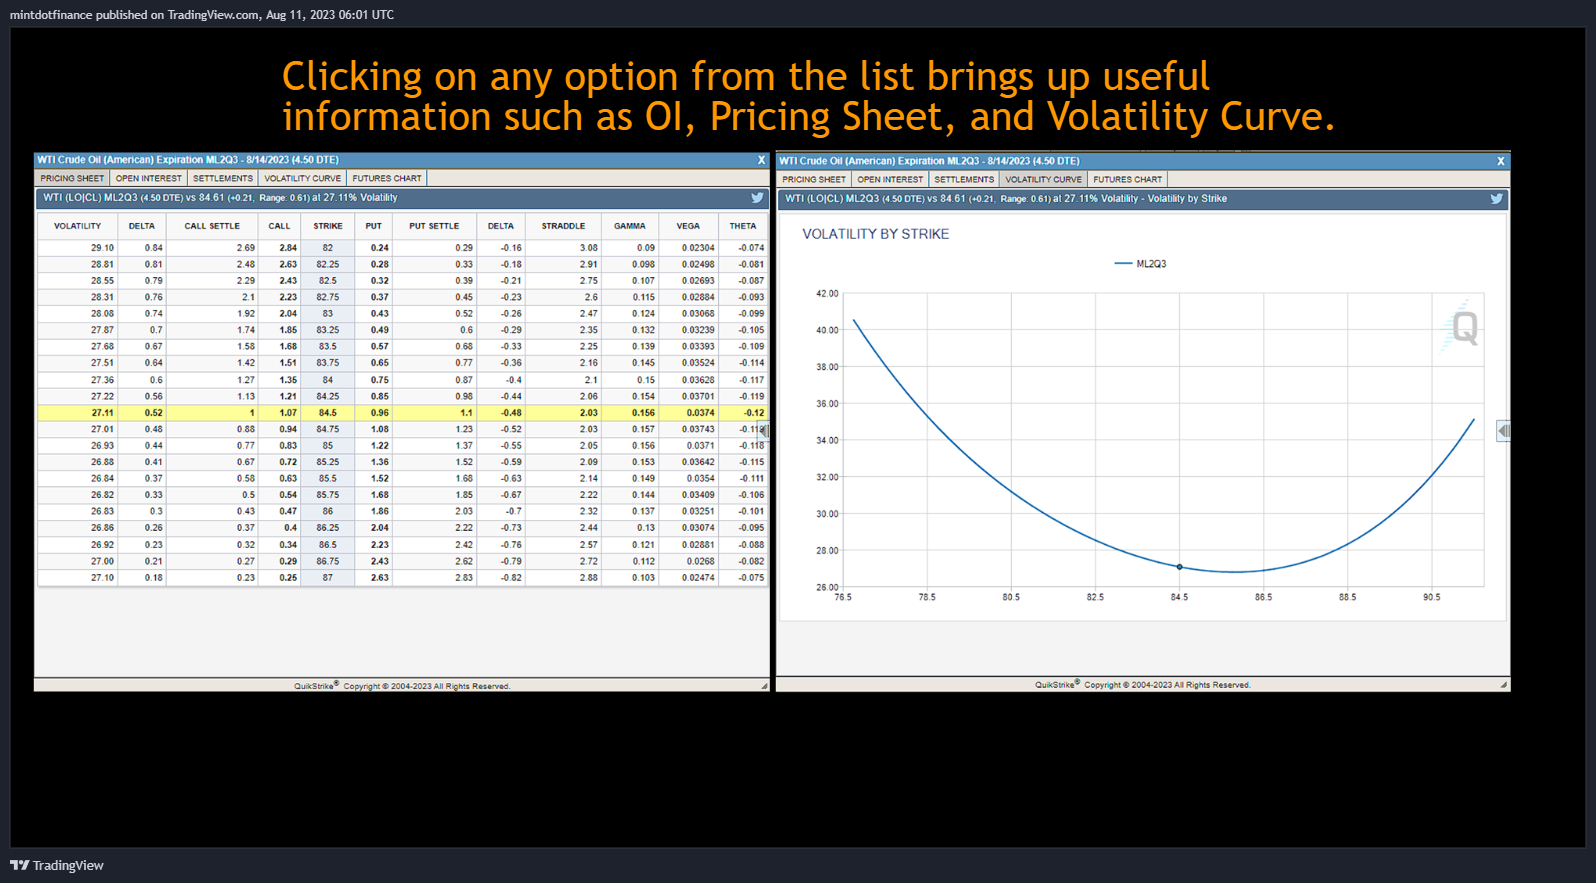Open the Futures Chart tab in the left panel
The image size is (1596, 883).
[x=386, y=178]
